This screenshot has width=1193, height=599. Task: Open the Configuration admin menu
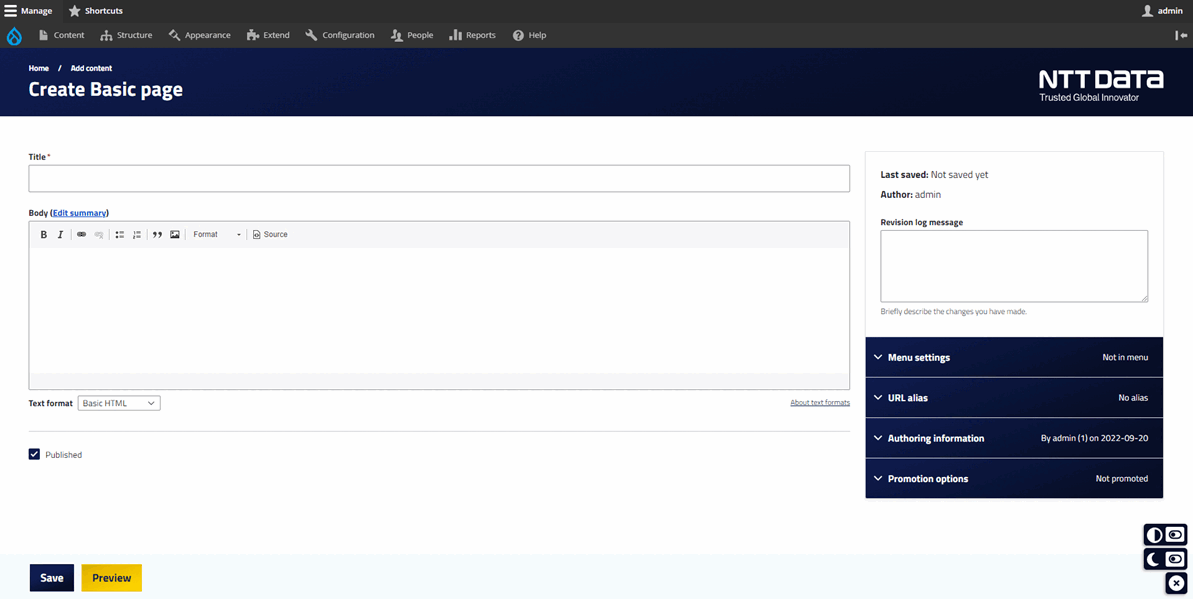click(x=340, y=35)
